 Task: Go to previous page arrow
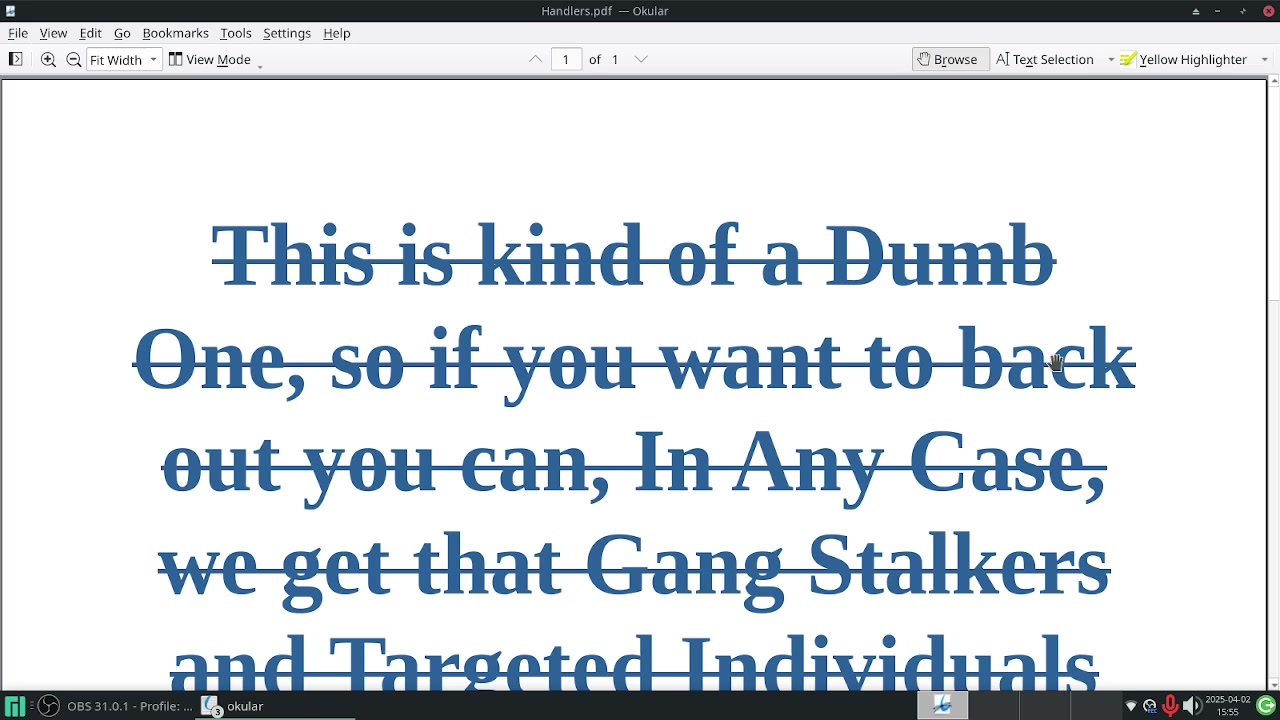(x=536, y=59)
